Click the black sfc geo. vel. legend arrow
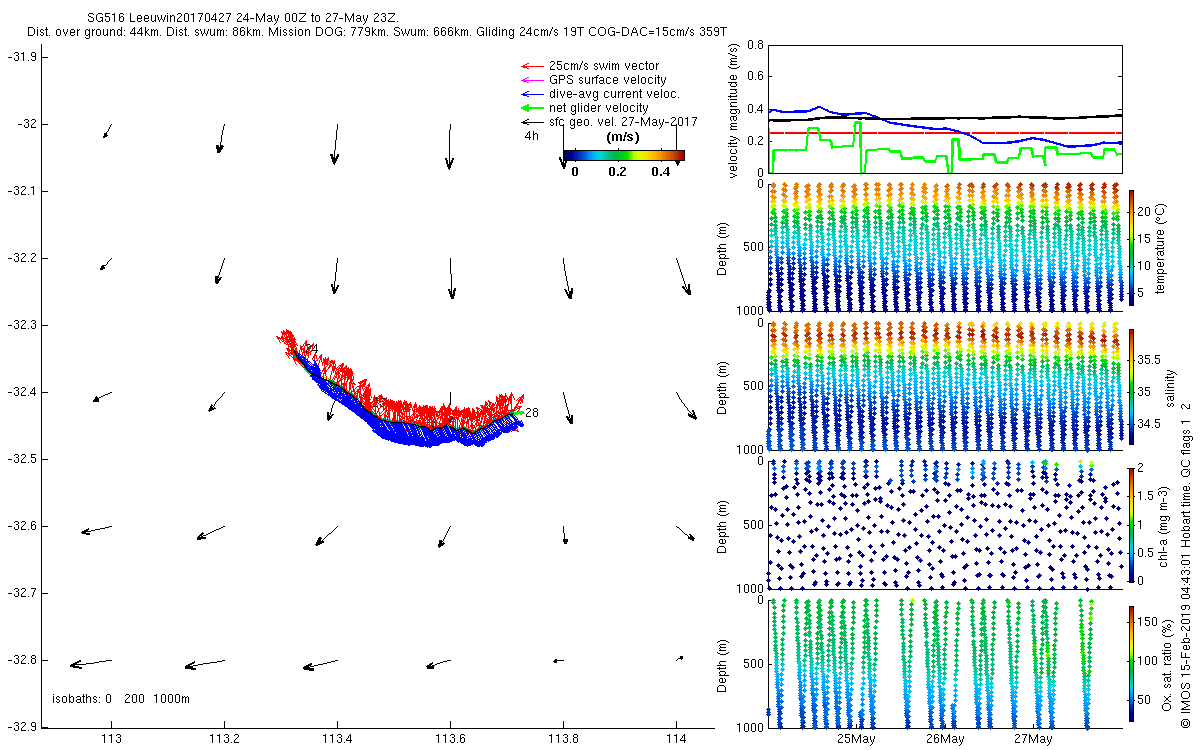 [530, 122]
